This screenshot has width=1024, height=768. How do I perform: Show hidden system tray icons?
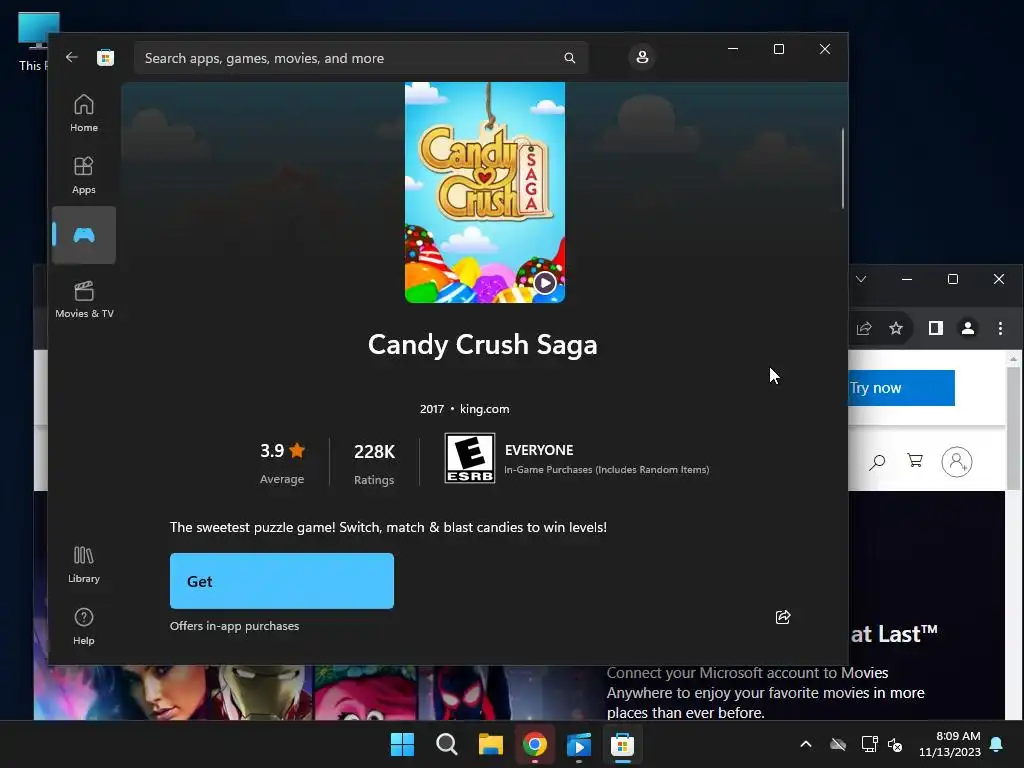(806, 744)
